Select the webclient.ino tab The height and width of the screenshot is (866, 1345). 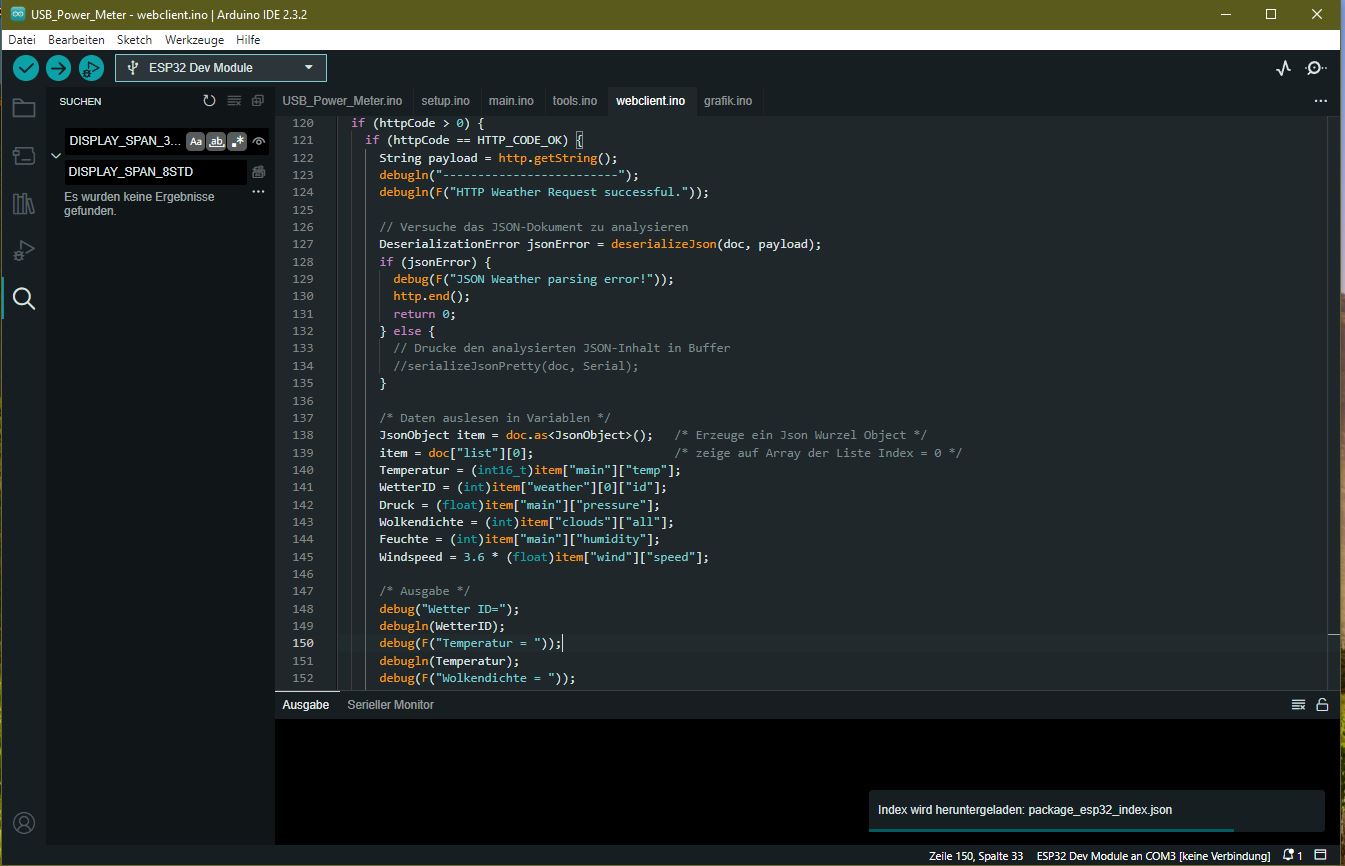(651, 101)
